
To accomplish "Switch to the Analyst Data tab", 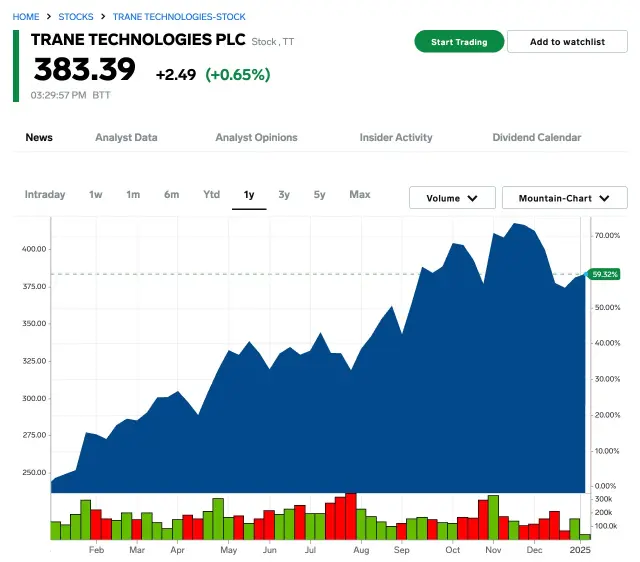I will [x=126, y=137].
